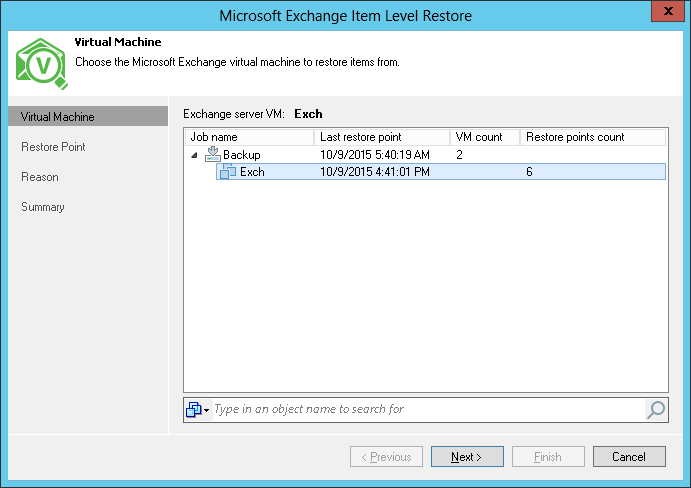Screen dimensions: 691x488
Task: Go to the Summary step
Action: pos(43,207)
